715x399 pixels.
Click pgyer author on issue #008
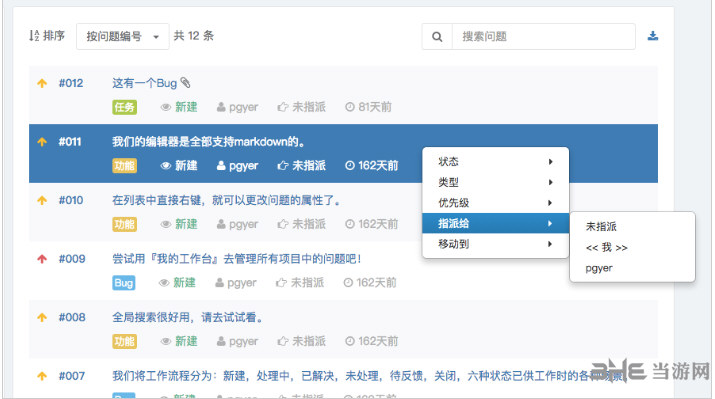point(244,342)
